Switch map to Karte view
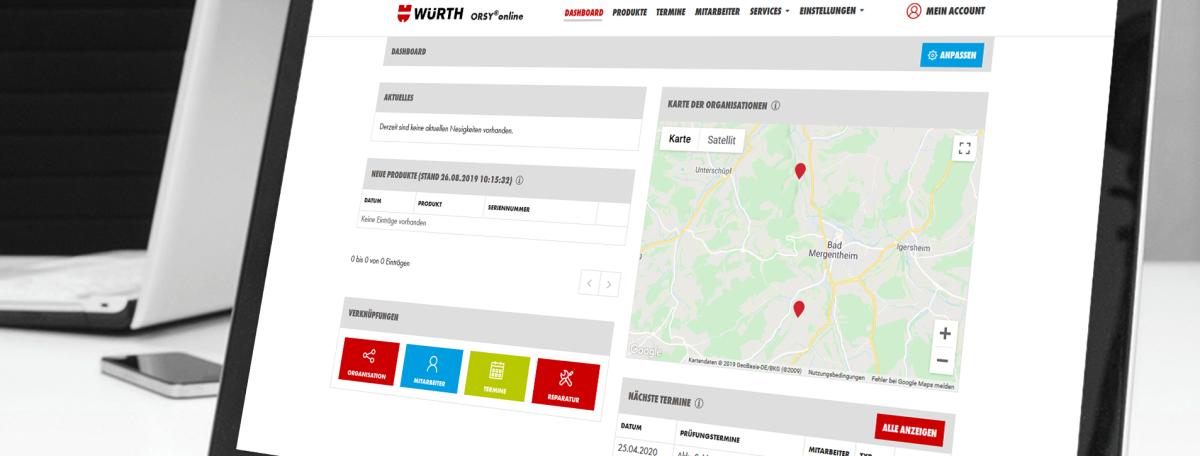Image resolution: width=1200 pixels, height=456 pixels. (x=680, y=139)
